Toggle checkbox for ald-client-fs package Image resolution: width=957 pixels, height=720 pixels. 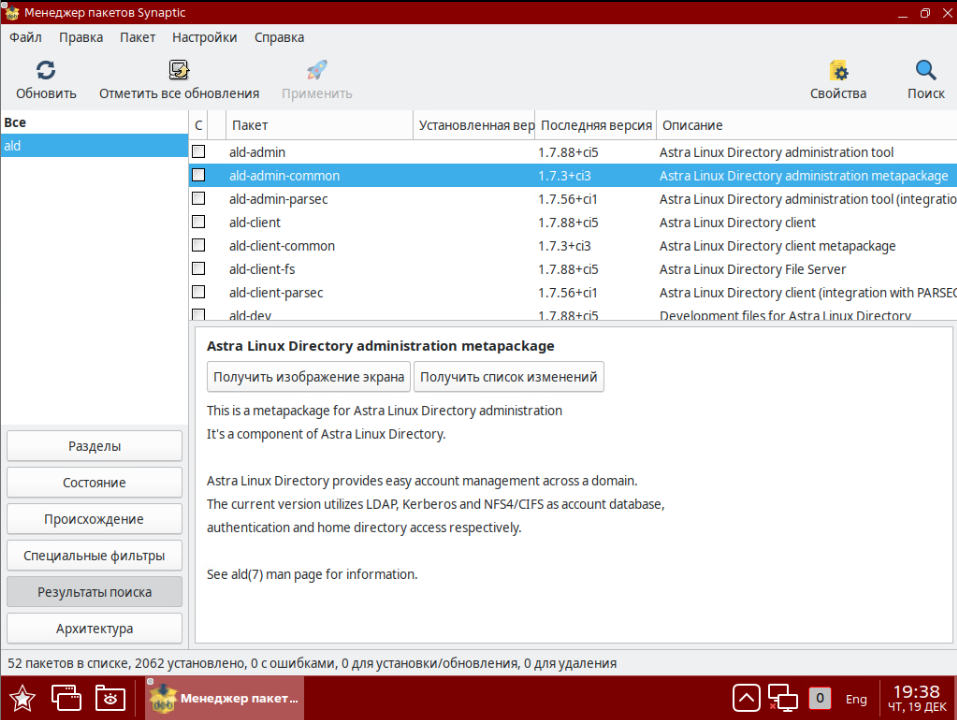(x=198, y=268)
